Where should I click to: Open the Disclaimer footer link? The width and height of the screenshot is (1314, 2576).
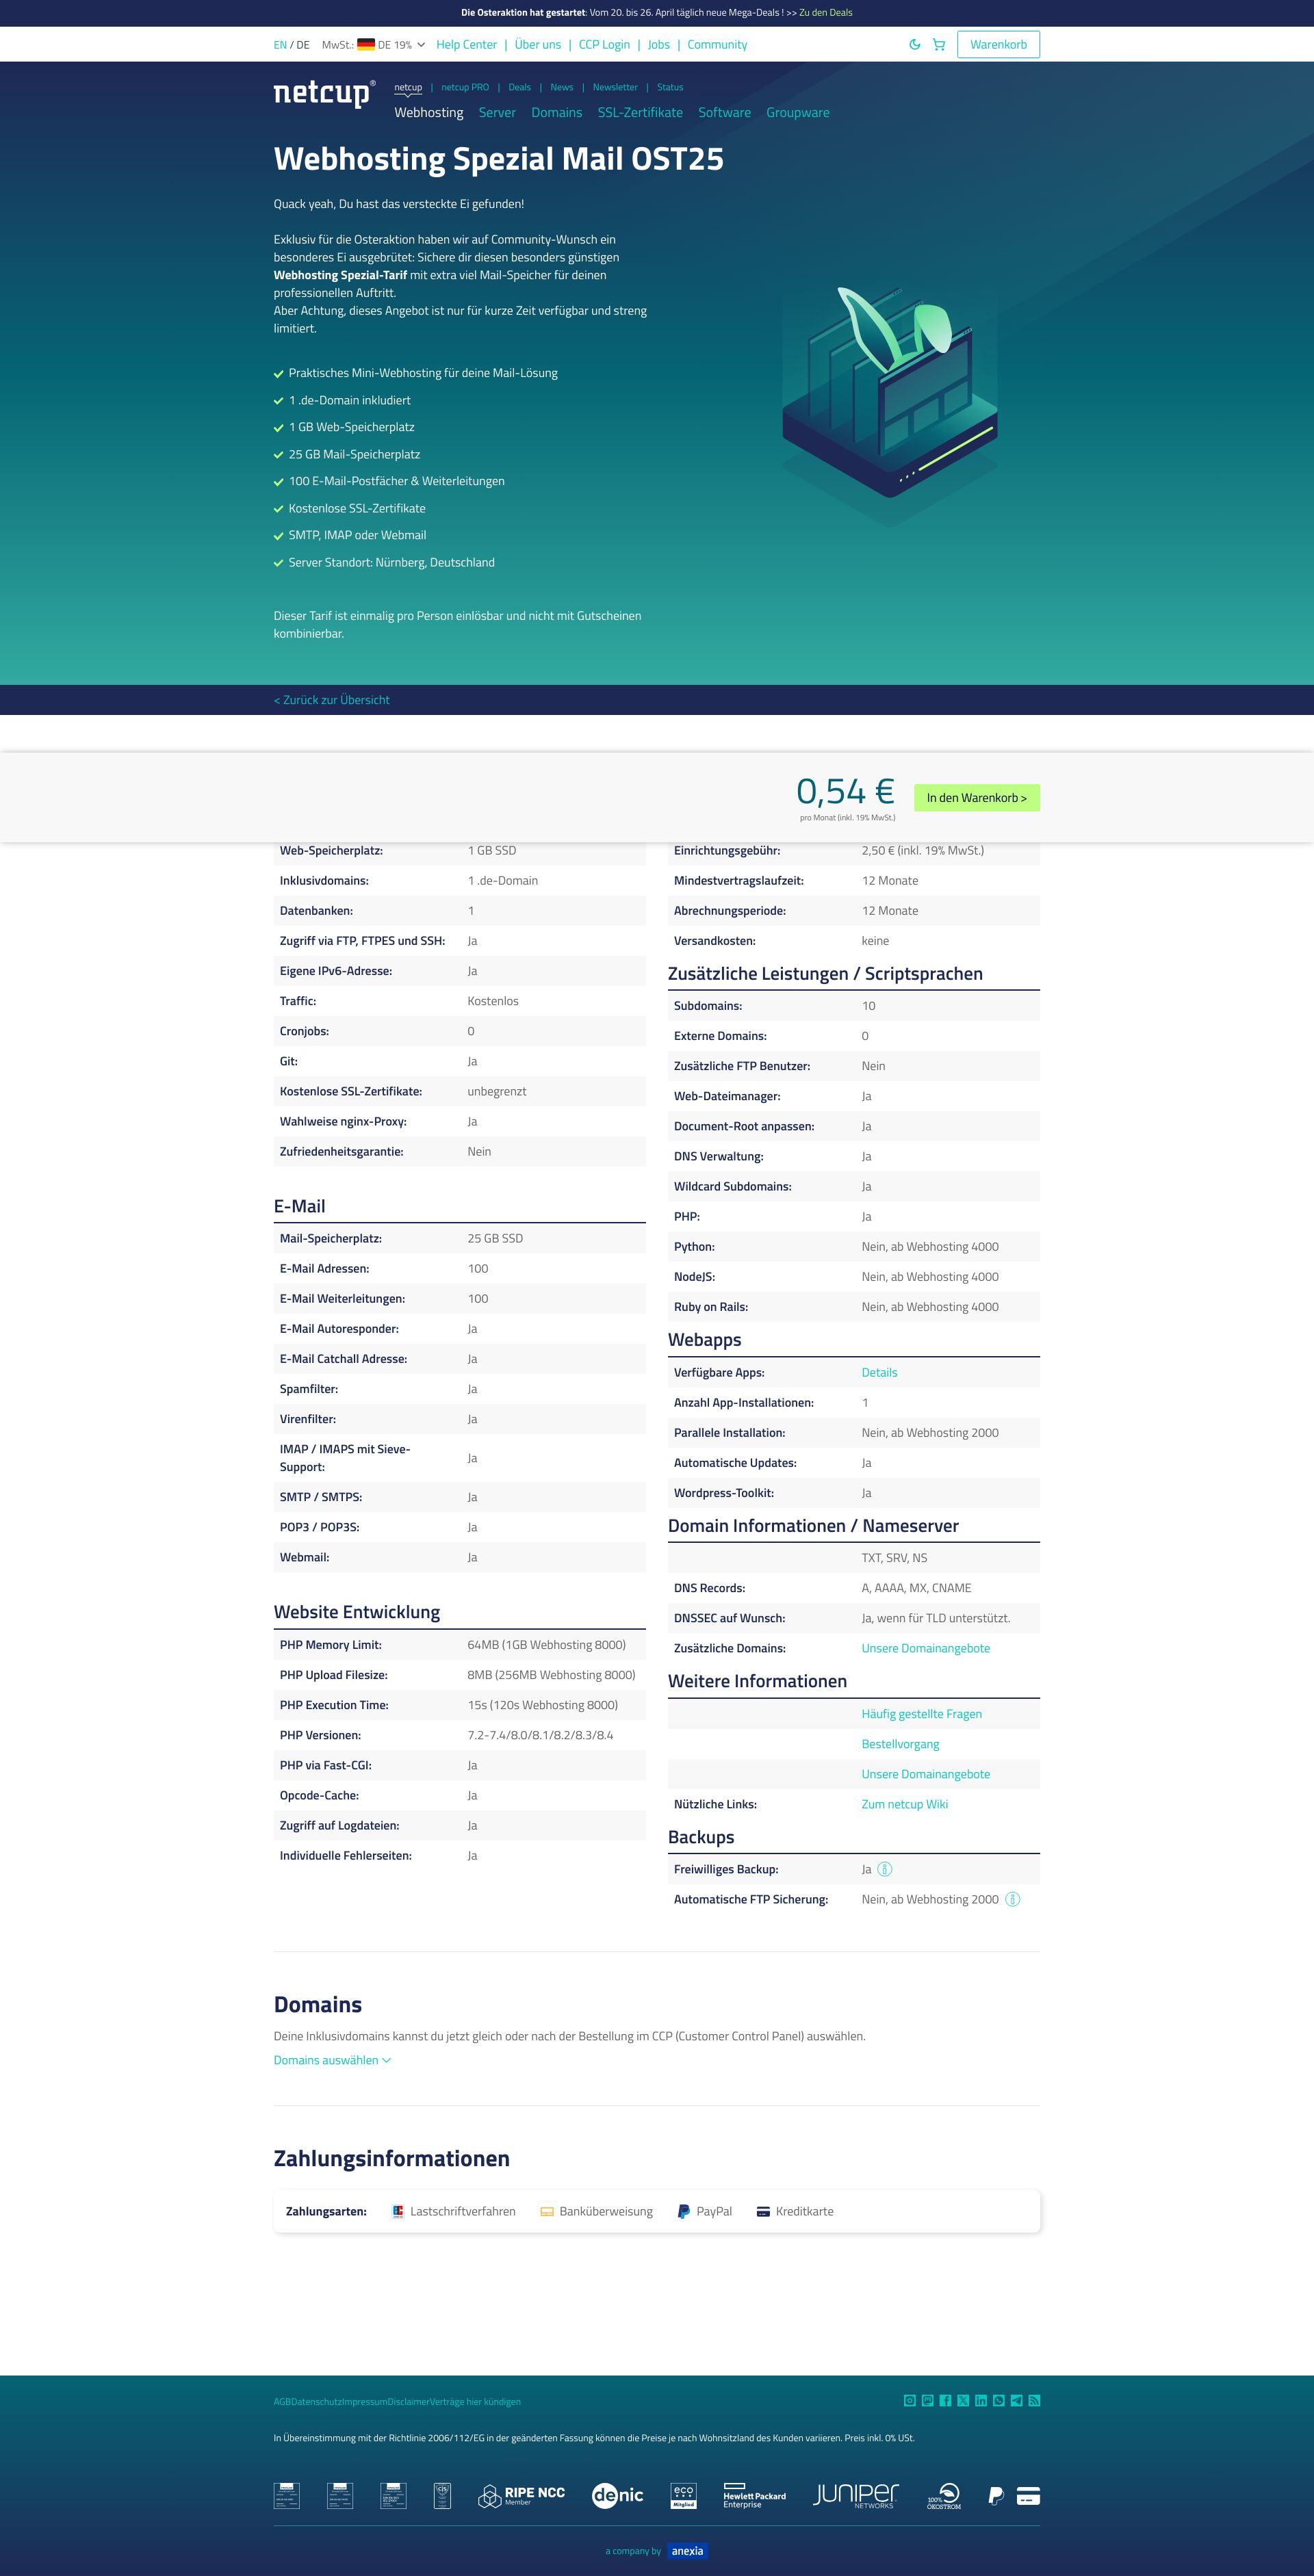coord(408,2402)
